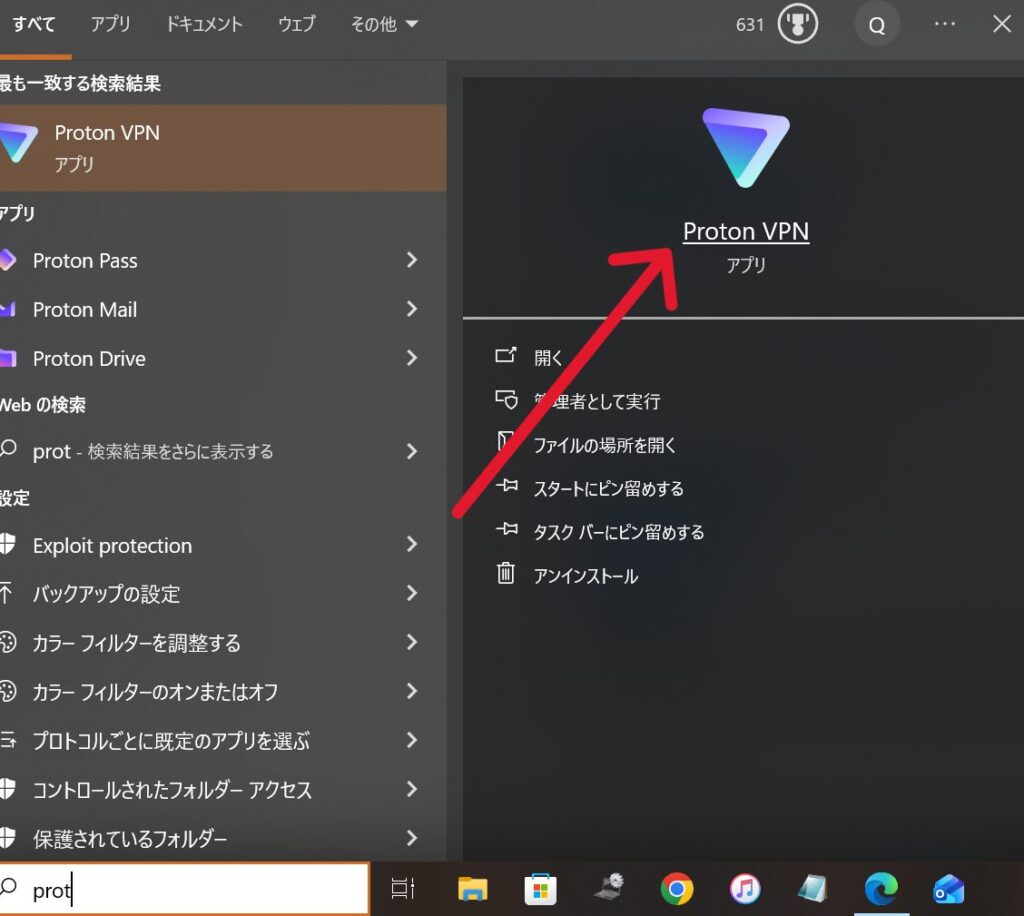Expand Proton Pass result arrow
Viewport: 1024px width, 916px height.
coord(411,261)
